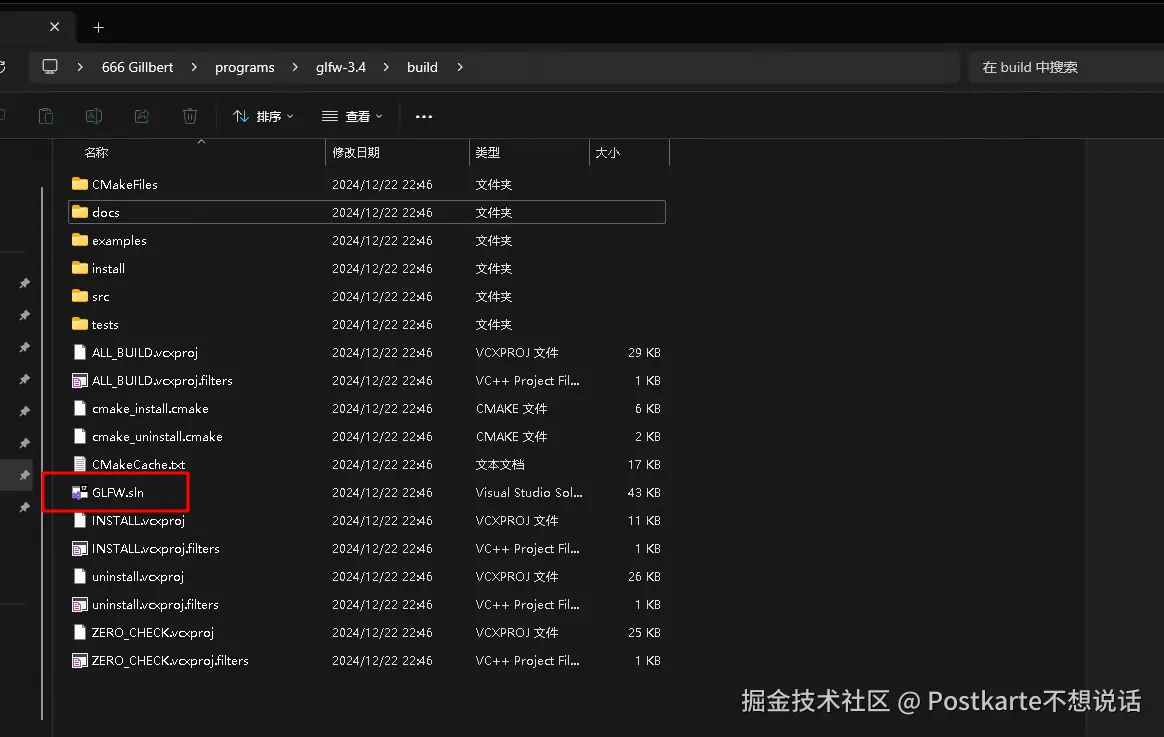
Task: Click cmake_uninstall.cmake file icon
Action: pyautogui.click(x=79, y=436)
